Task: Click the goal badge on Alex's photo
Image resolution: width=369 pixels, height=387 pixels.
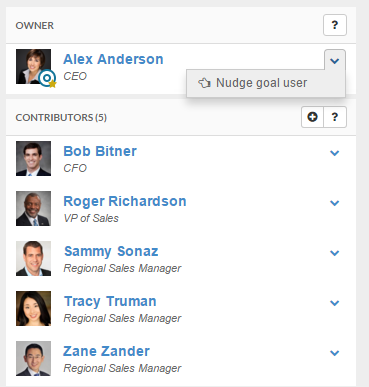Action: pyautogui.click(x=47, y=79)
